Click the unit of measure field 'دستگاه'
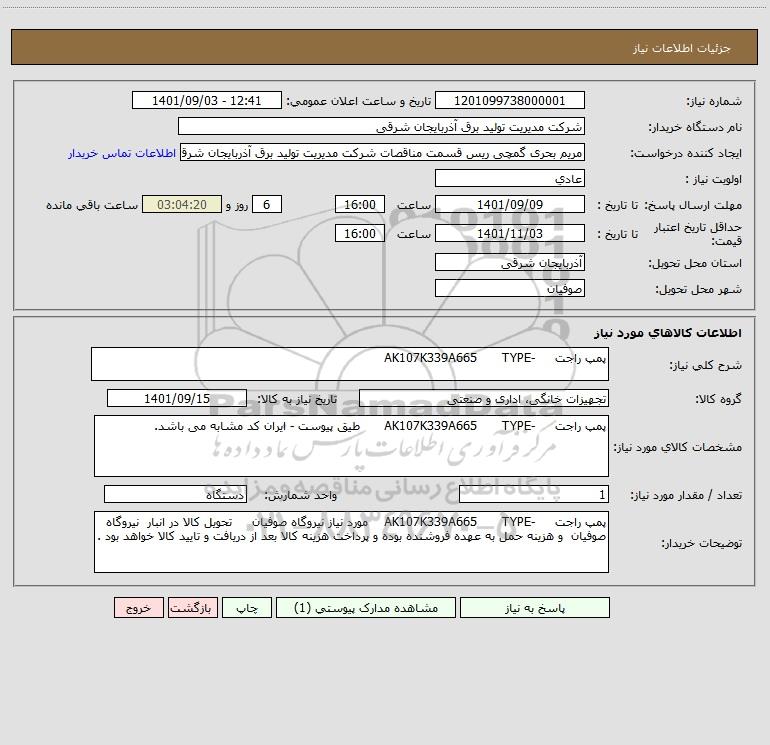This screenshot has height=745, width=770. coord(175,495)
